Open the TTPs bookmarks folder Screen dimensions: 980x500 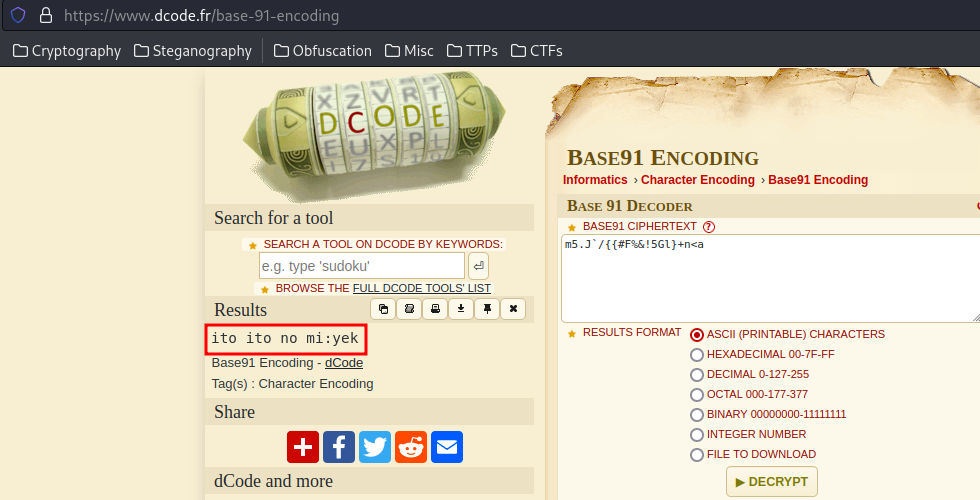(472, 51)
